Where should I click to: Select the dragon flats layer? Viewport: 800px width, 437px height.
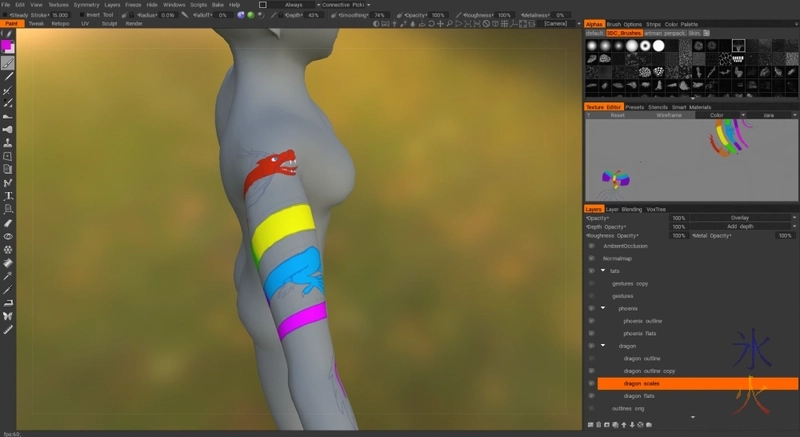[639, 396]
